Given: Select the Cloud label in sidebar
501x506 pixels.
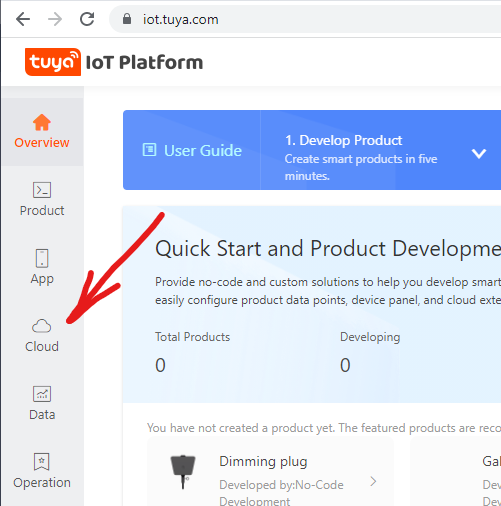Looking at the screenshot, I should (x=42, y=347).
